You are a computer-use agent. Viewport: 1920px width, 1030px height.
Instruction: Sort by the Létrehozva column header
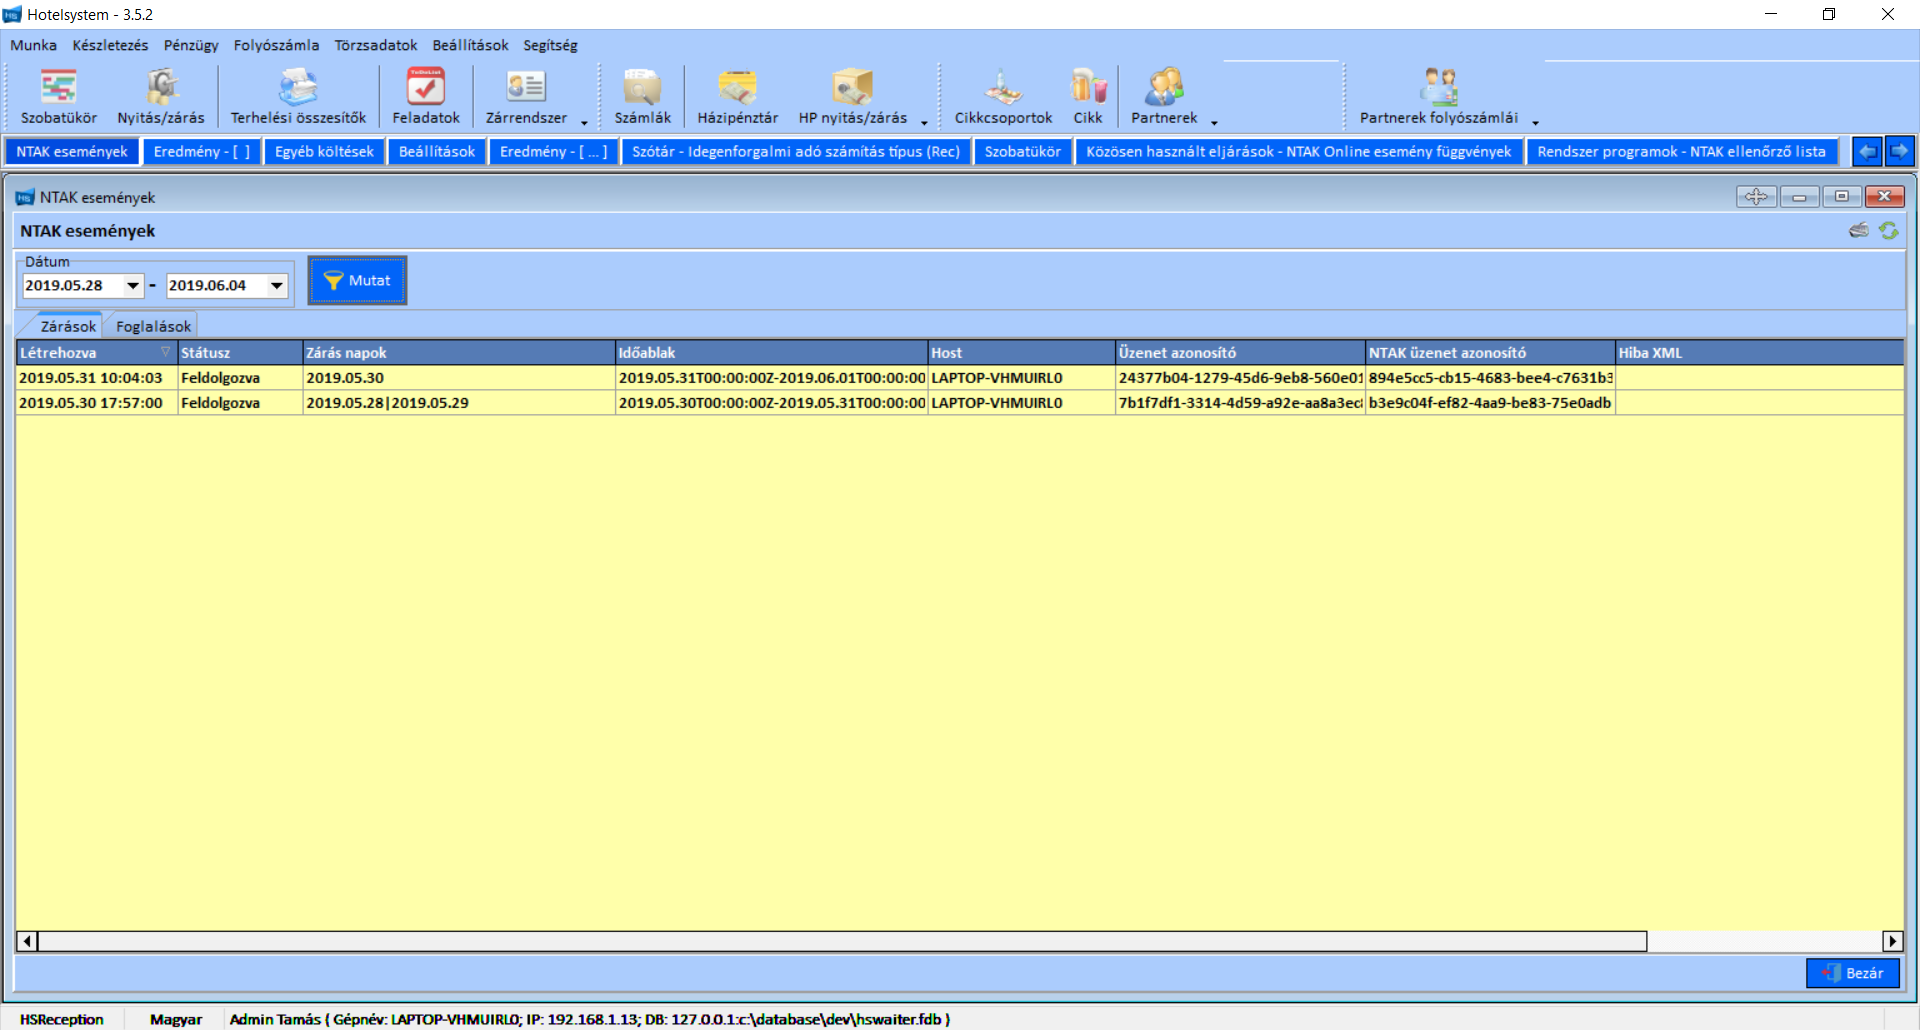click(96, 353)
